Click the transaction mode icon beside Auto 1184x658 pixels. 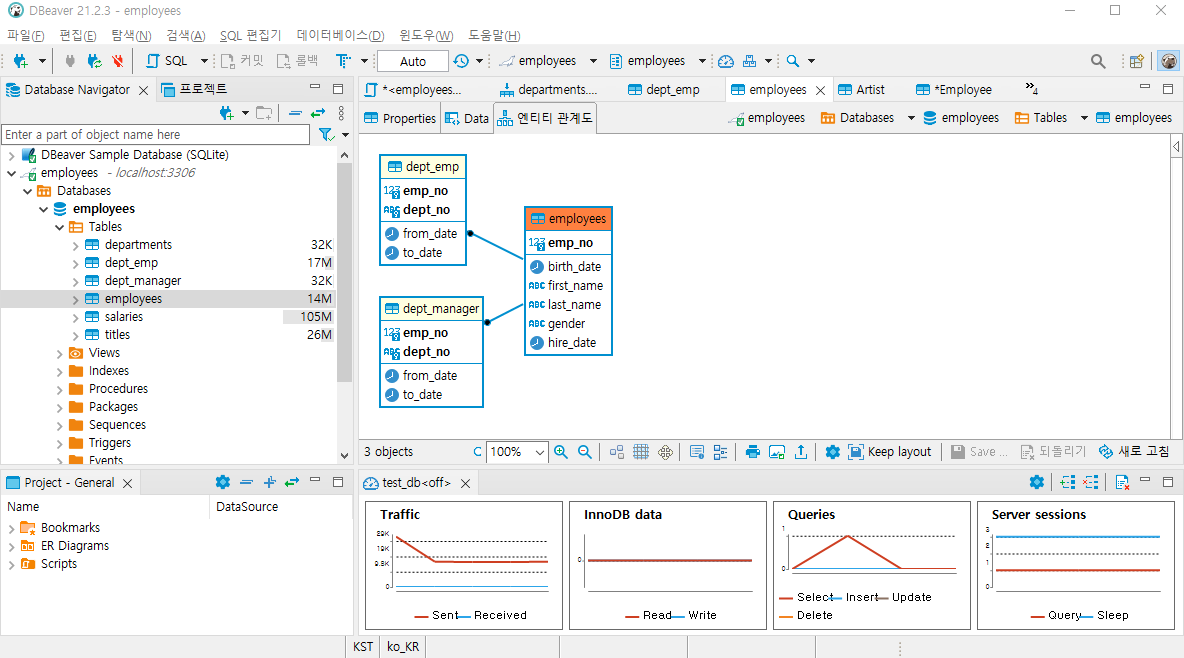(343, 61)
